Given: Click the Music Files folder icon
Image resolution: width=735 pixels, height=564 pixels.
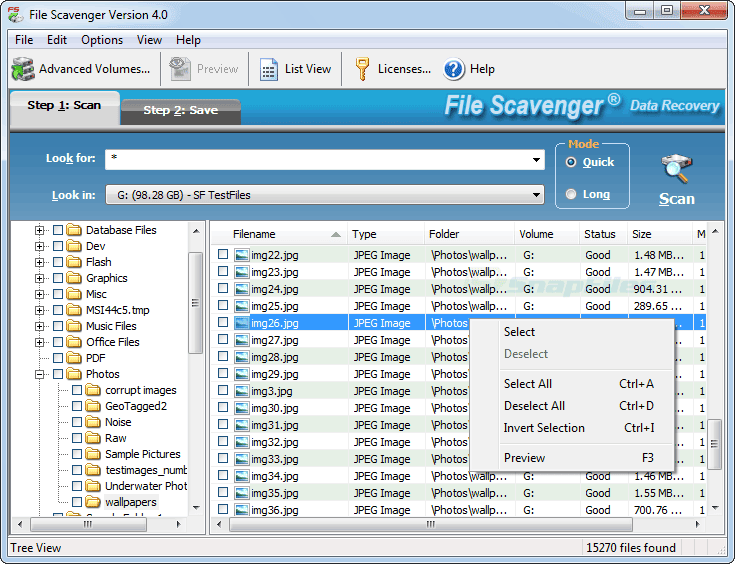Looking at the screenshot, I should [74, 326].
